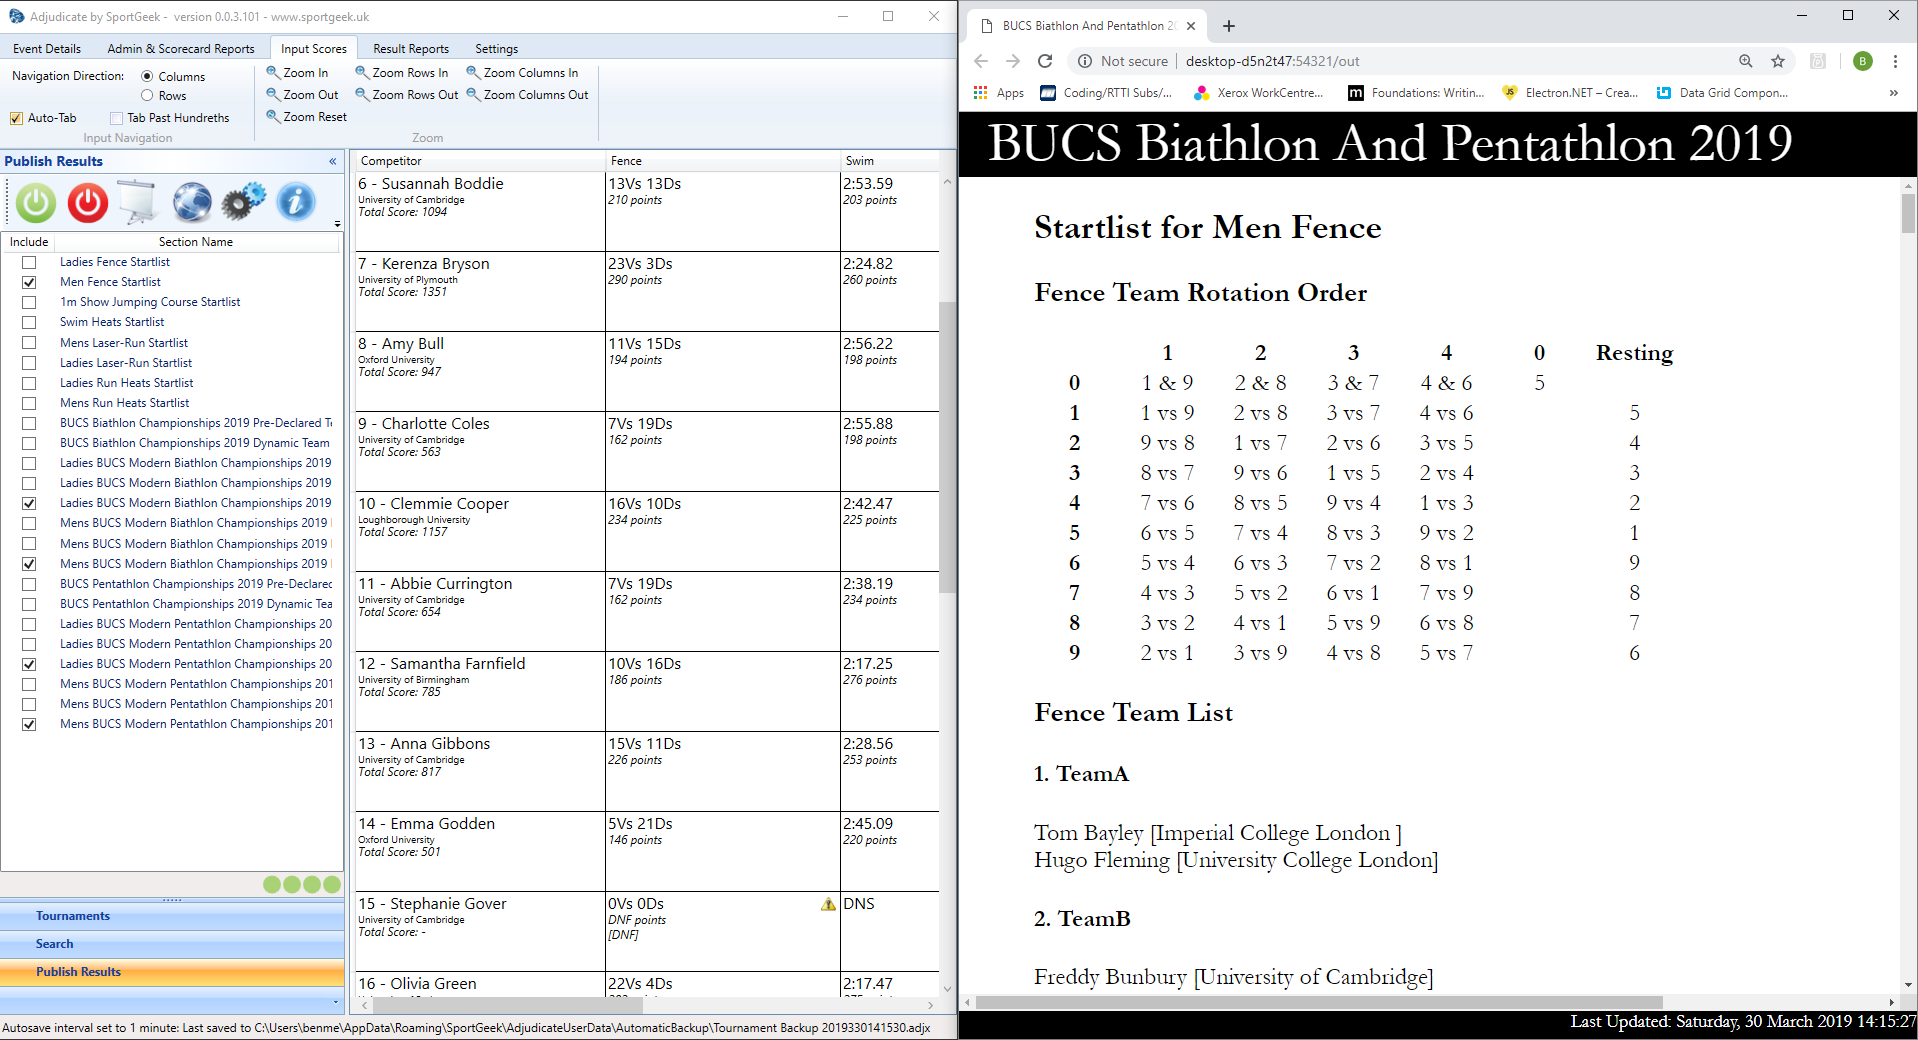Image resolution: width=1918 pixels, height=1040 pixels.
Task: Open Chrome profile avatar B
Action: click(x=1863, y=61)
